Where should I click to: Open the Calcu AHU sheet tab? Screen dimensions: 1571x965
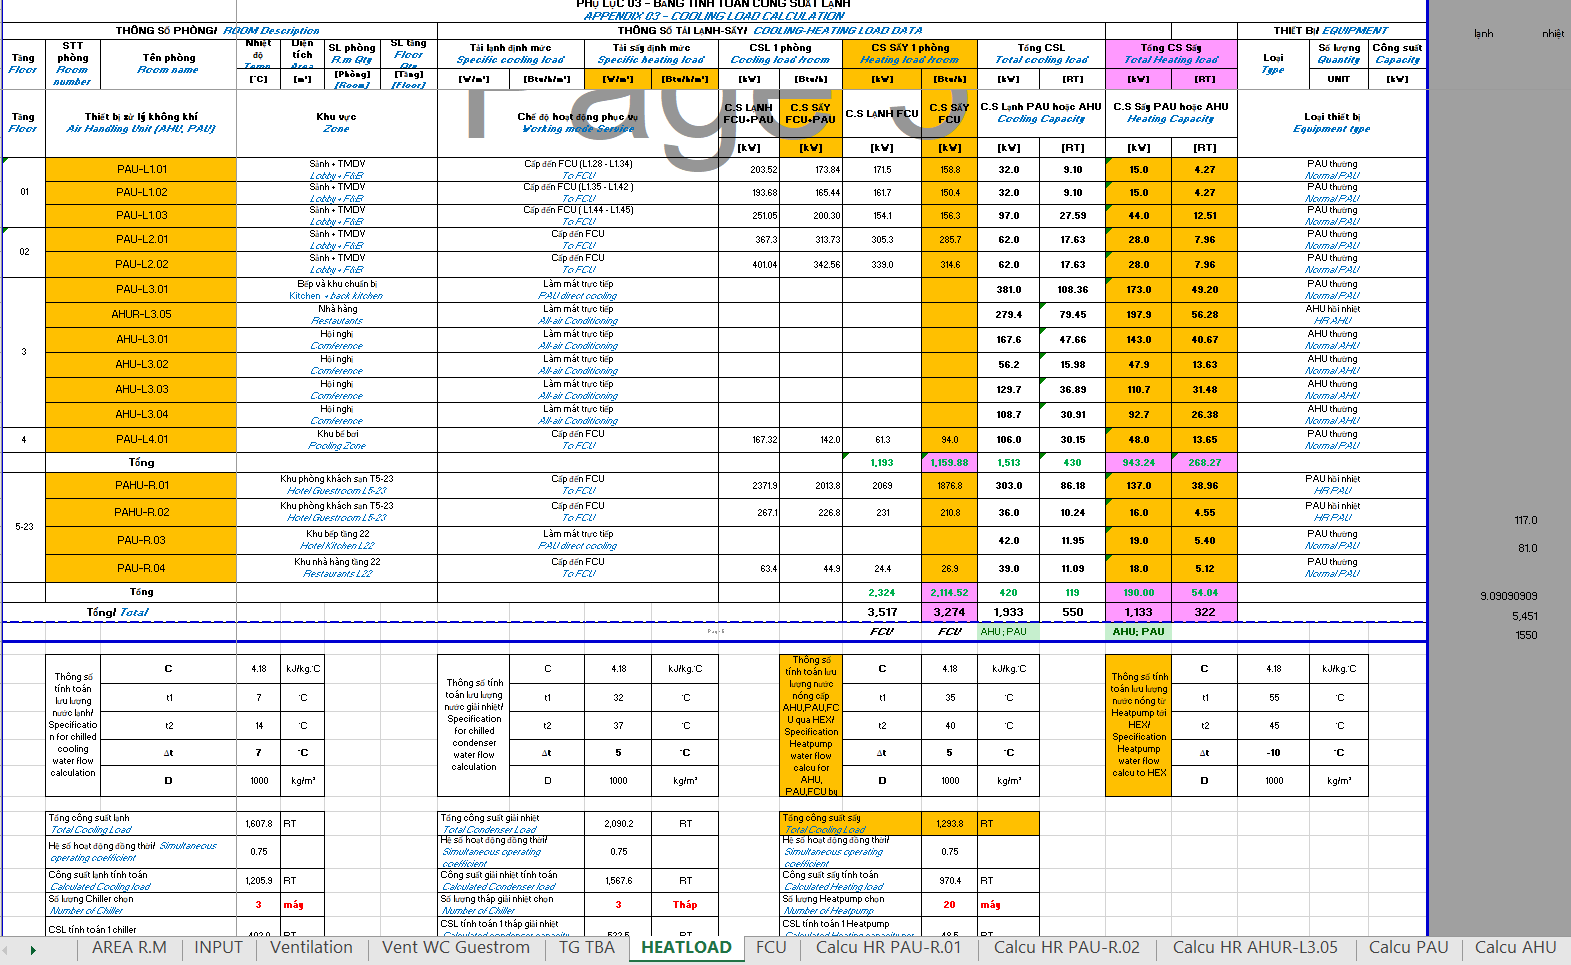pyautogui.click(x=1515, y=948)
